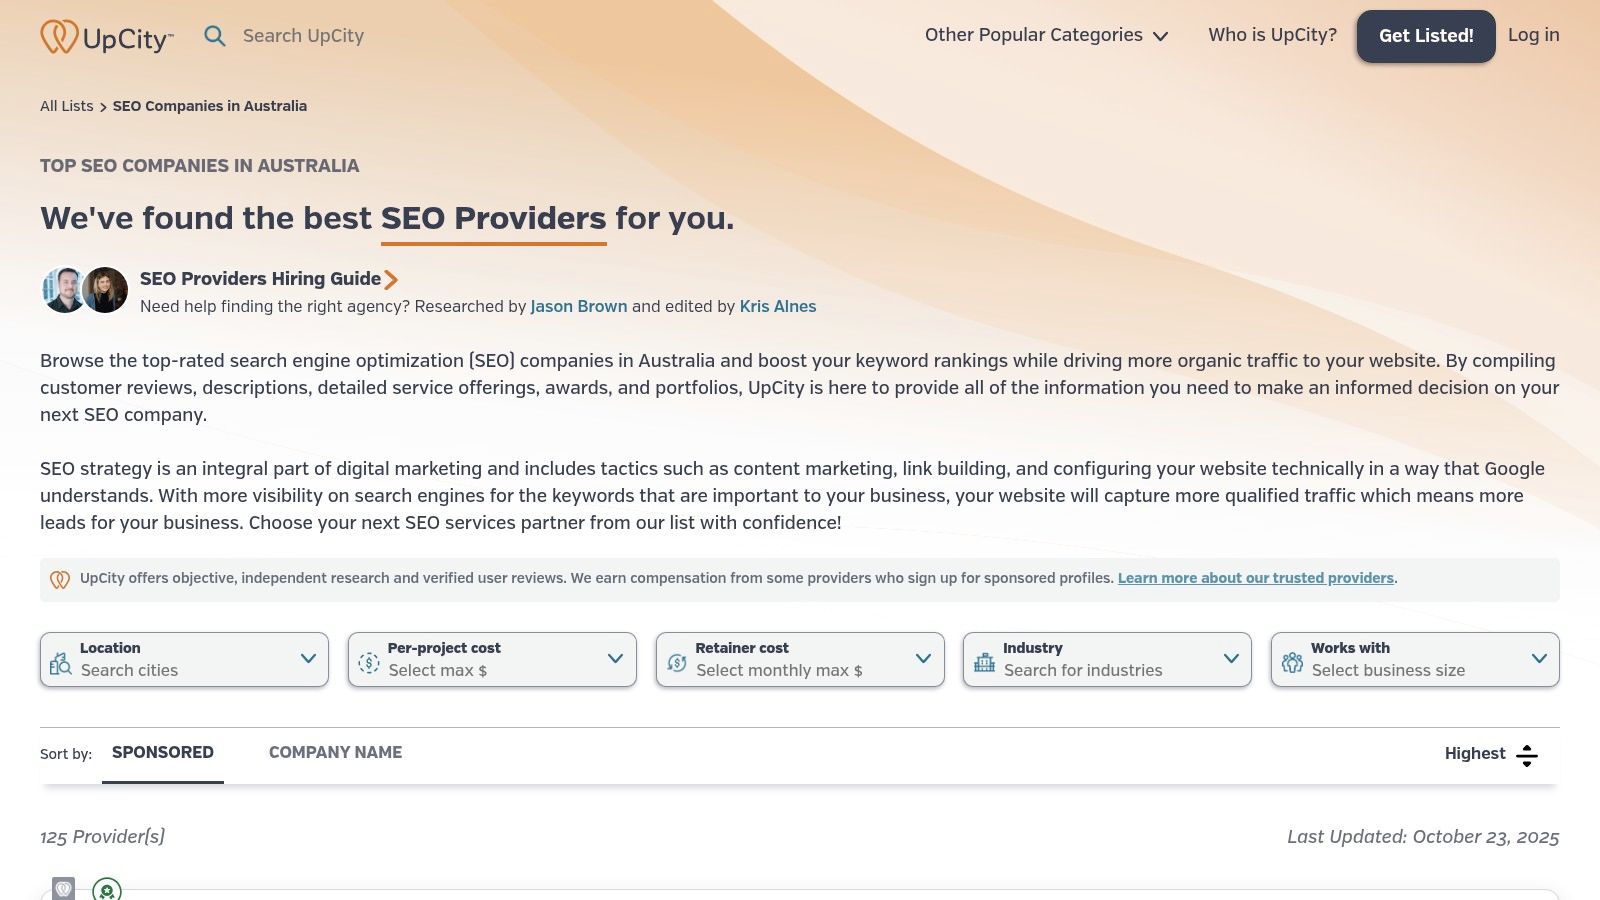Expand Other Popular Categories menu

(1046, 36)
